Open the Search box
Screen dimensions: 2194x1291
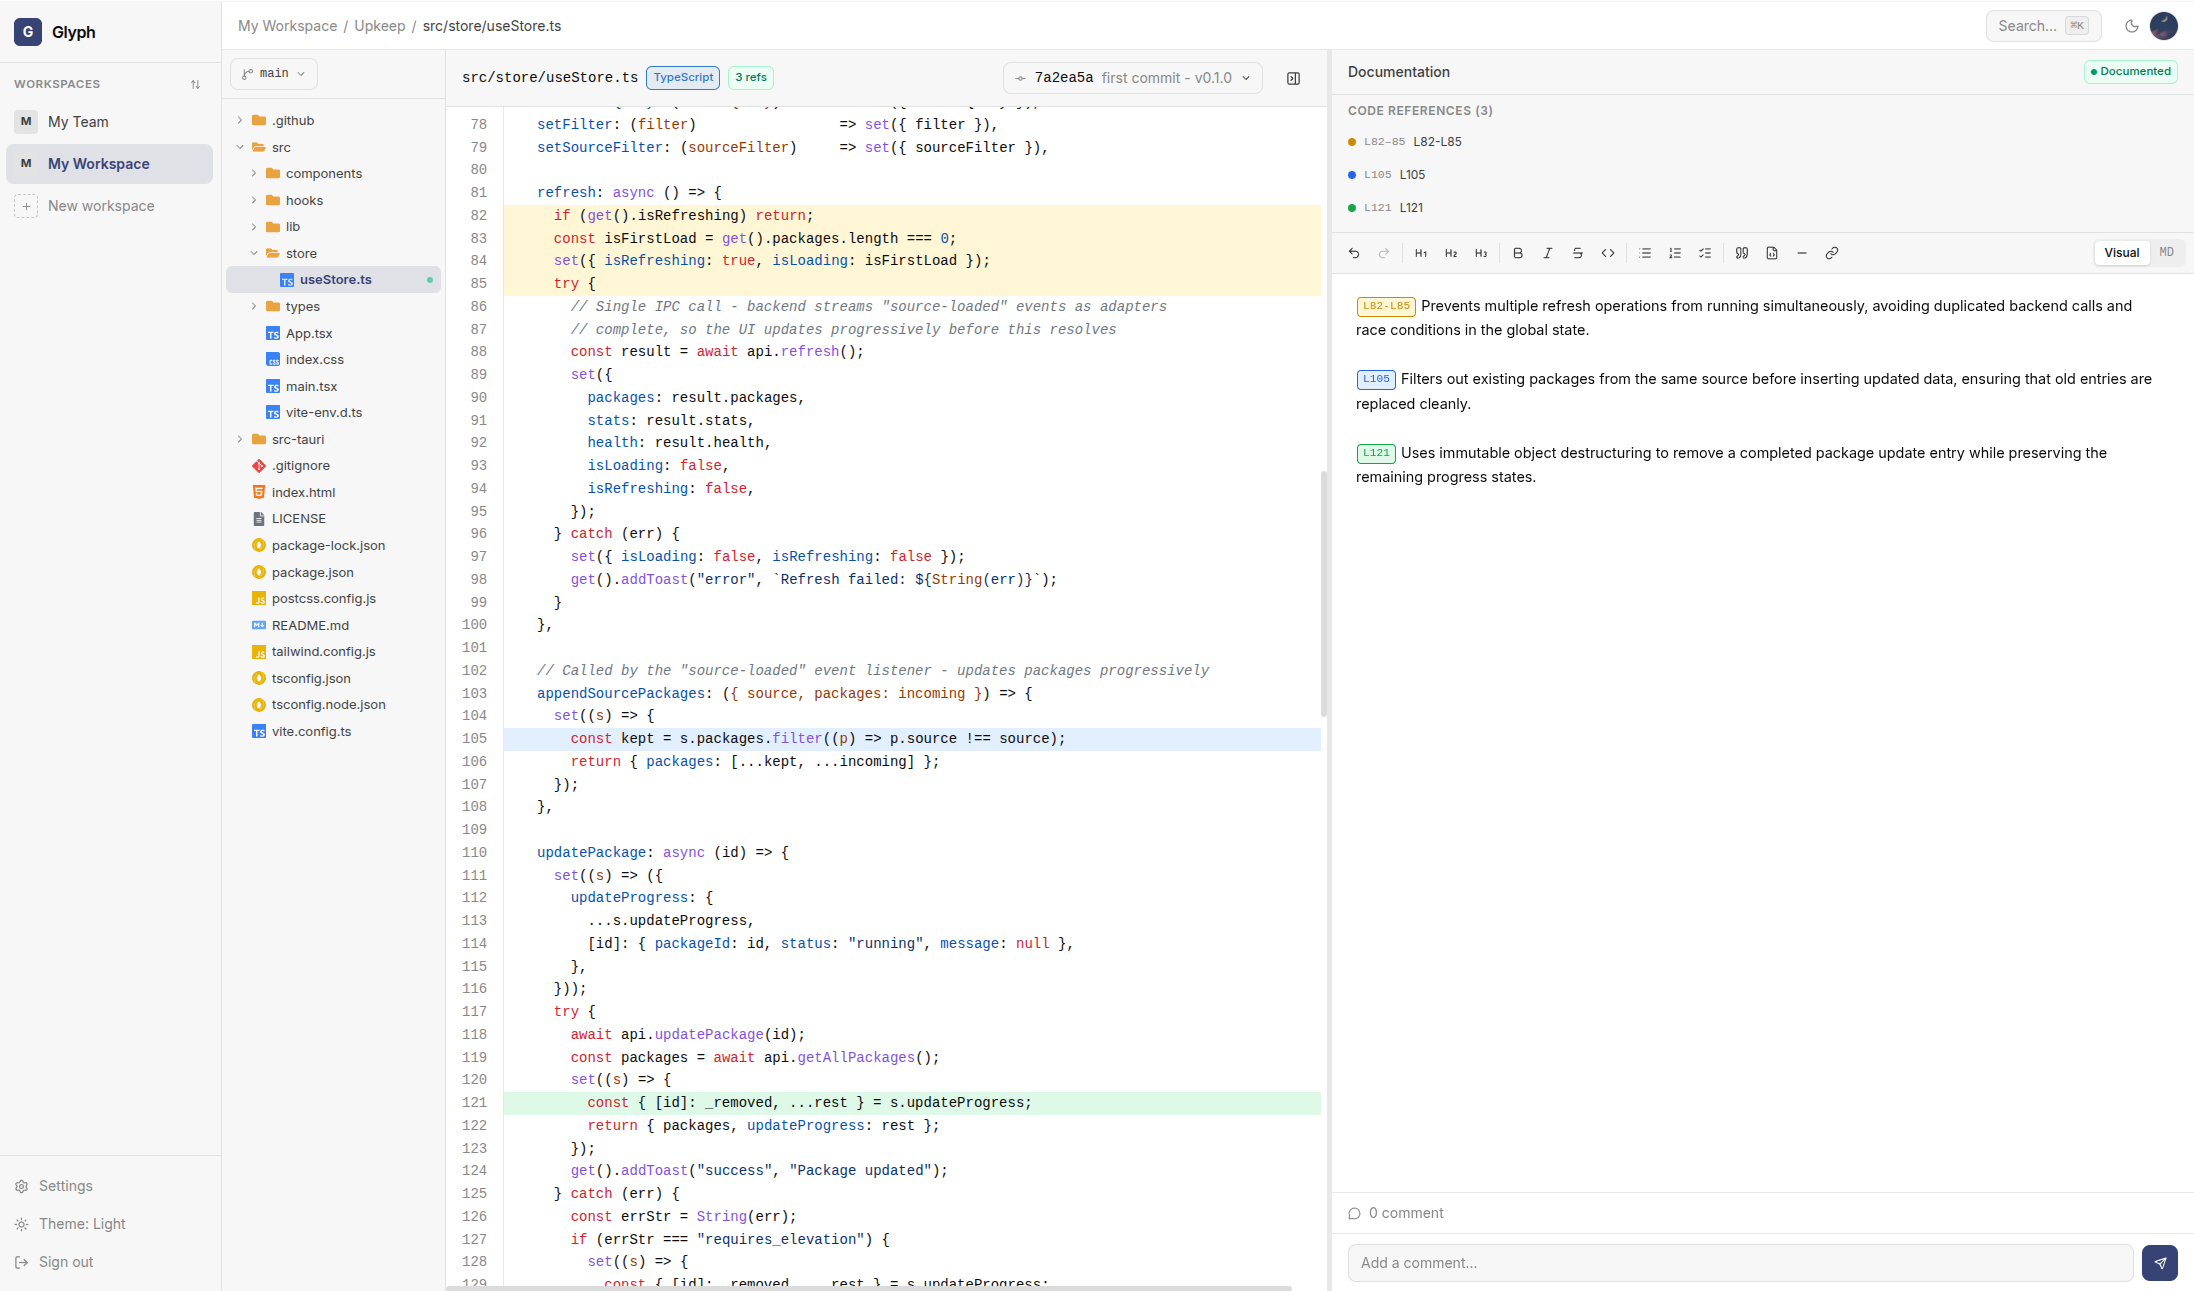click(2043, 26)
